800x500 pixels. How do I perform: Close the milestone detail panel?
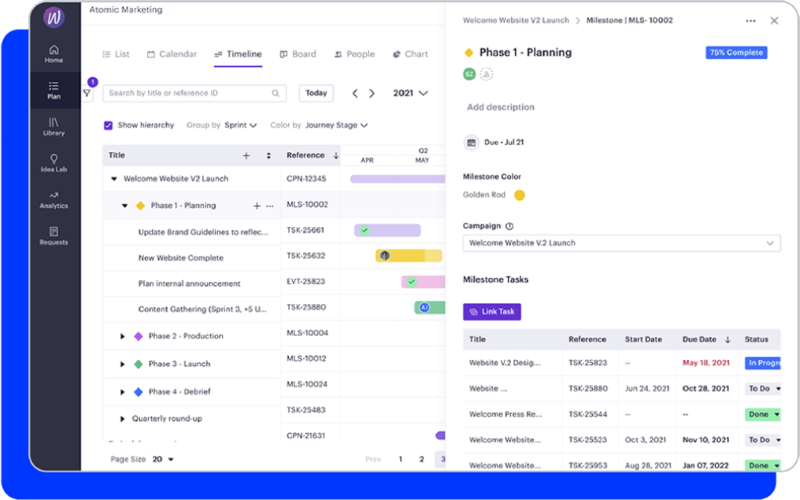click(774, 20)
